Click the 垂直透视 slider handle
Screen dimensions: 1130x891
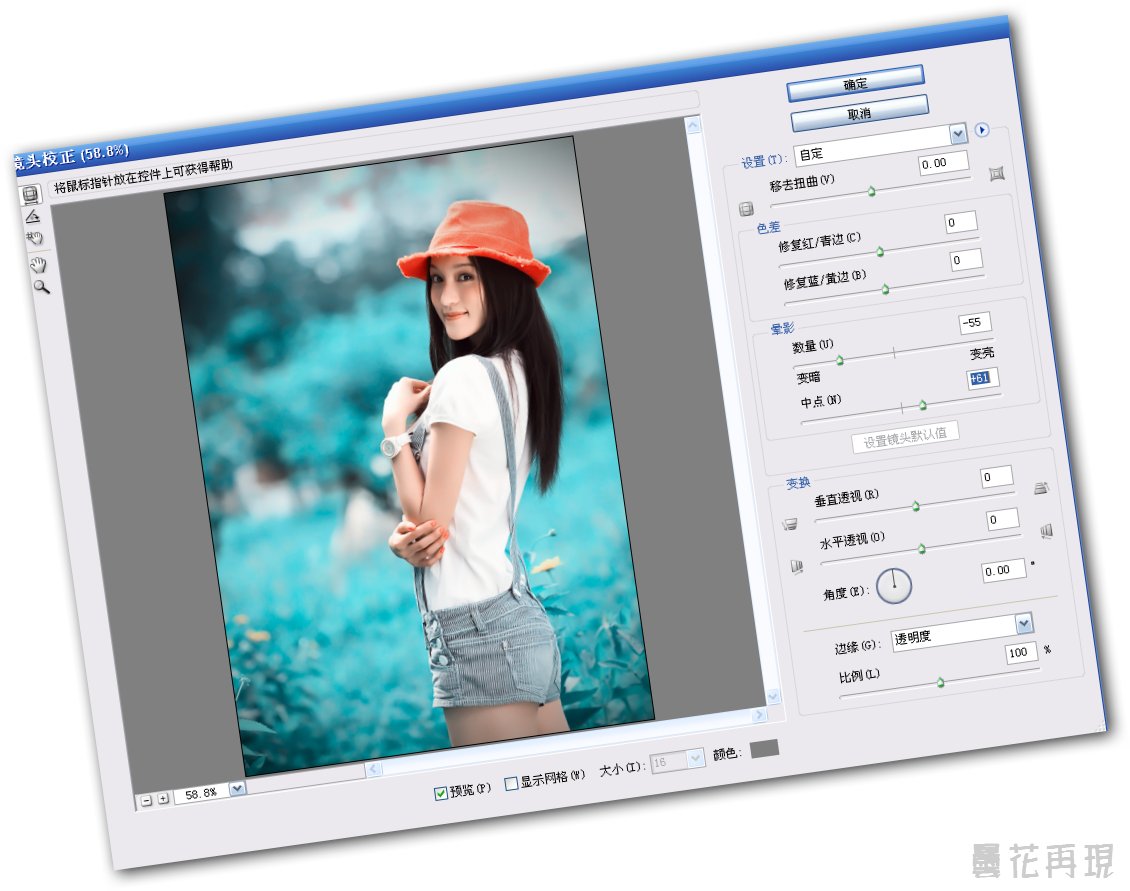click(916, 506)
